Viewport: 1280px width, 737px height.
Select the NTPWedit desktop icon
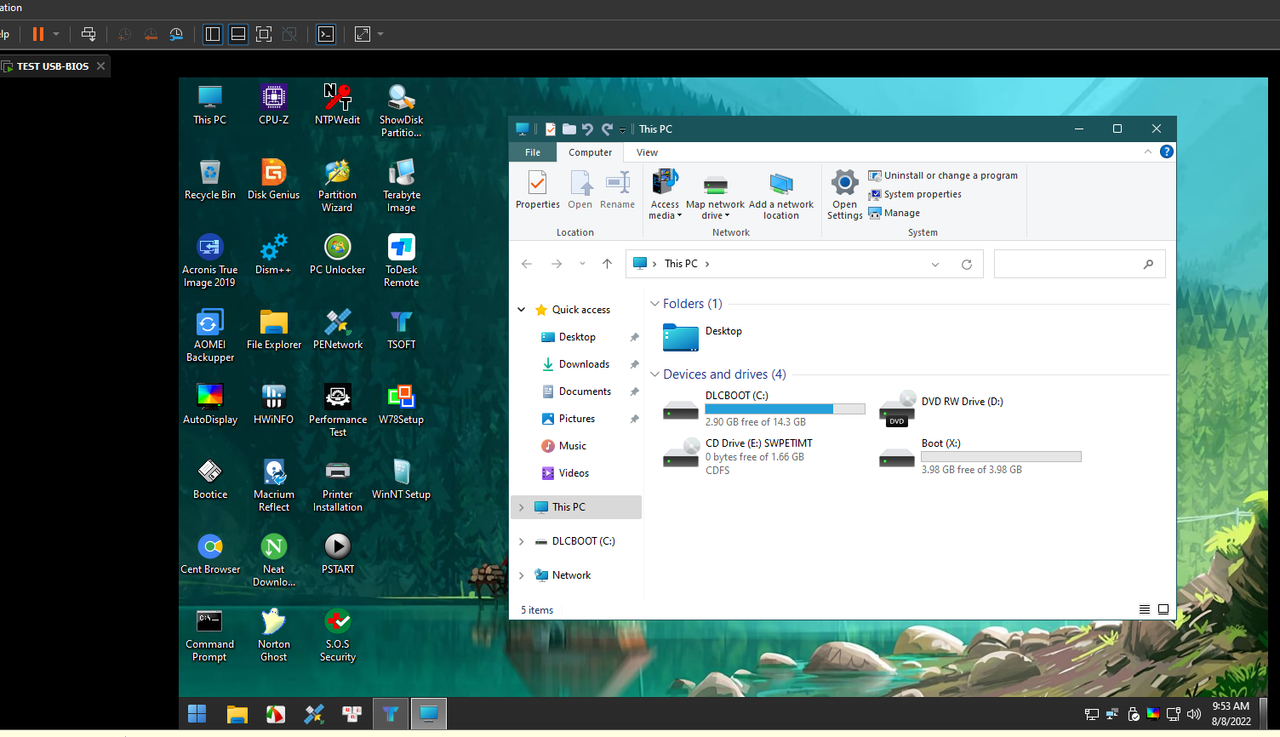tap(337, 104)
